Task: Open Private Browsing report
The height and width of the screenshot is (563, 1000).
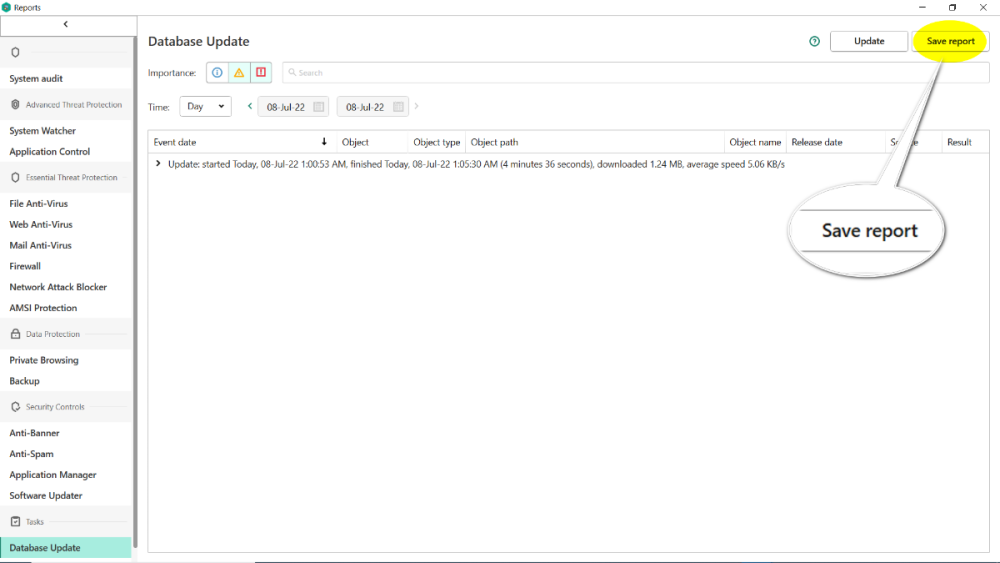Action: (66, 360)
